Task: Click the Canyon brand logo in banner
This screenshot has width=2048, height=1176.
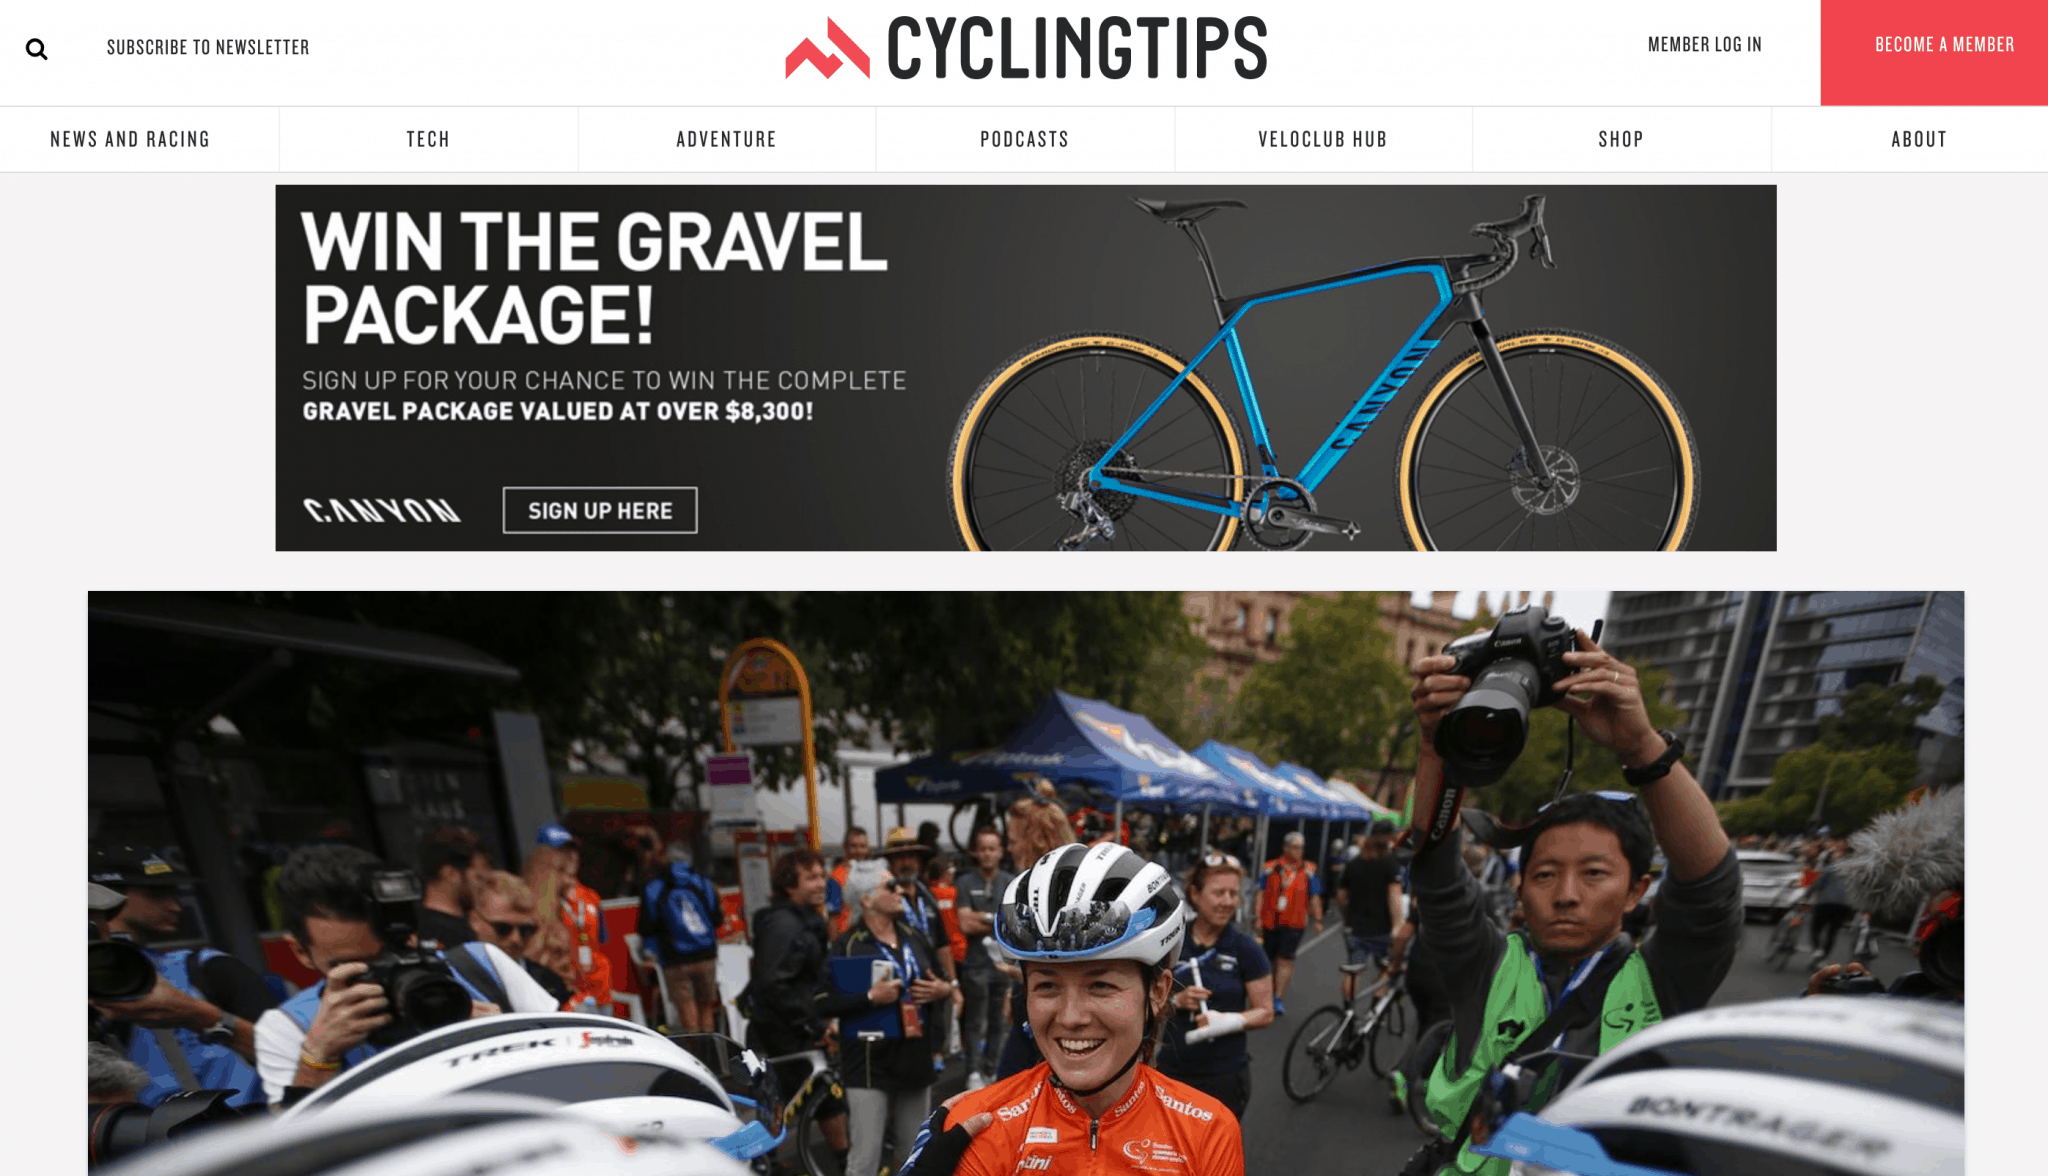Action: (x=382, y=510)
